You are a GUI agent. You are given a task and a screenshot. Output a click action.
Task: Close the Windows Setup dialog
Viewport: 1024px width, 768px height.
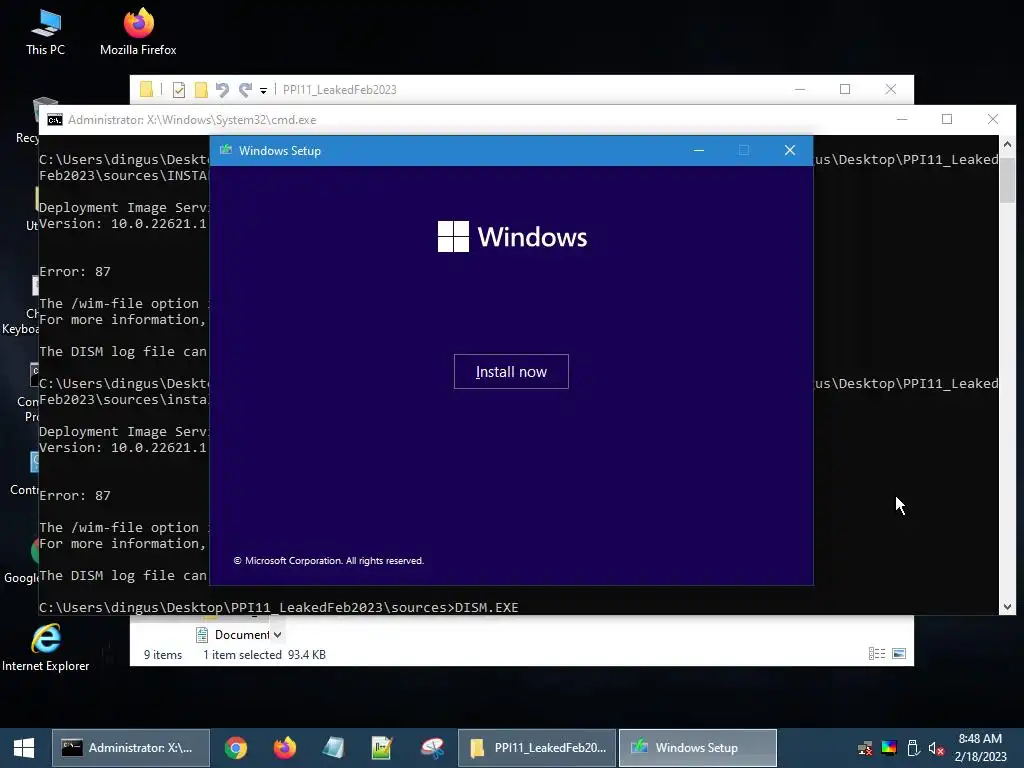pyautogui.click(x=790, y=150)
